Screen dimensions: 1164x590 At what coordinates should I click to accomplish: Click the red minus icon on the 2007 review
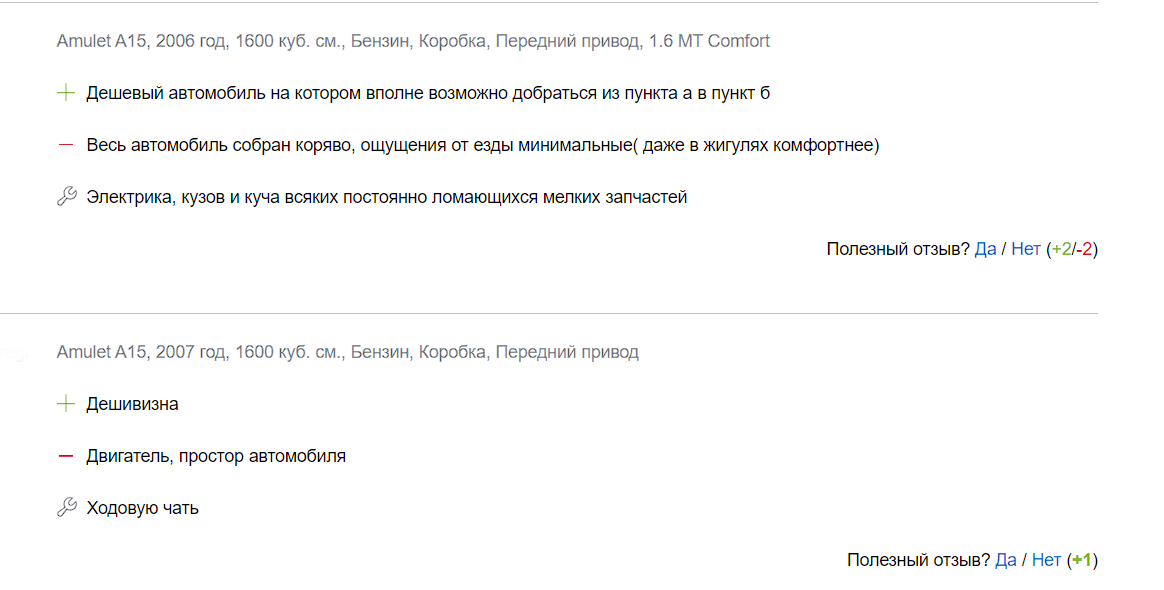click(65, 455)
